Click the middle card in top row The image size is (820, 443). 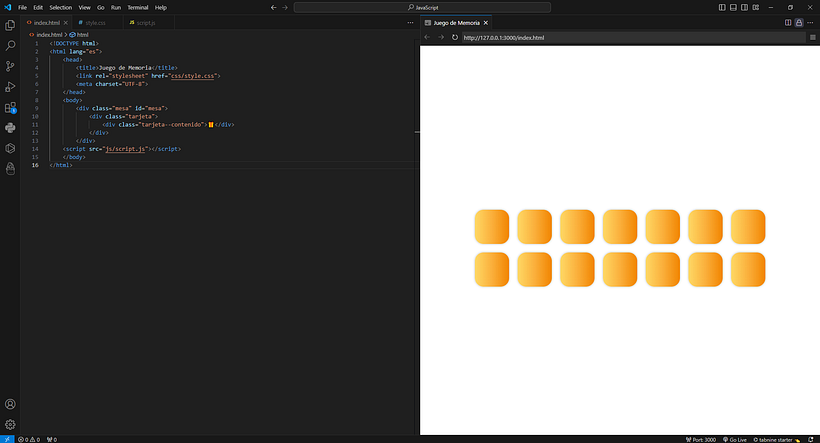(620, 226)
